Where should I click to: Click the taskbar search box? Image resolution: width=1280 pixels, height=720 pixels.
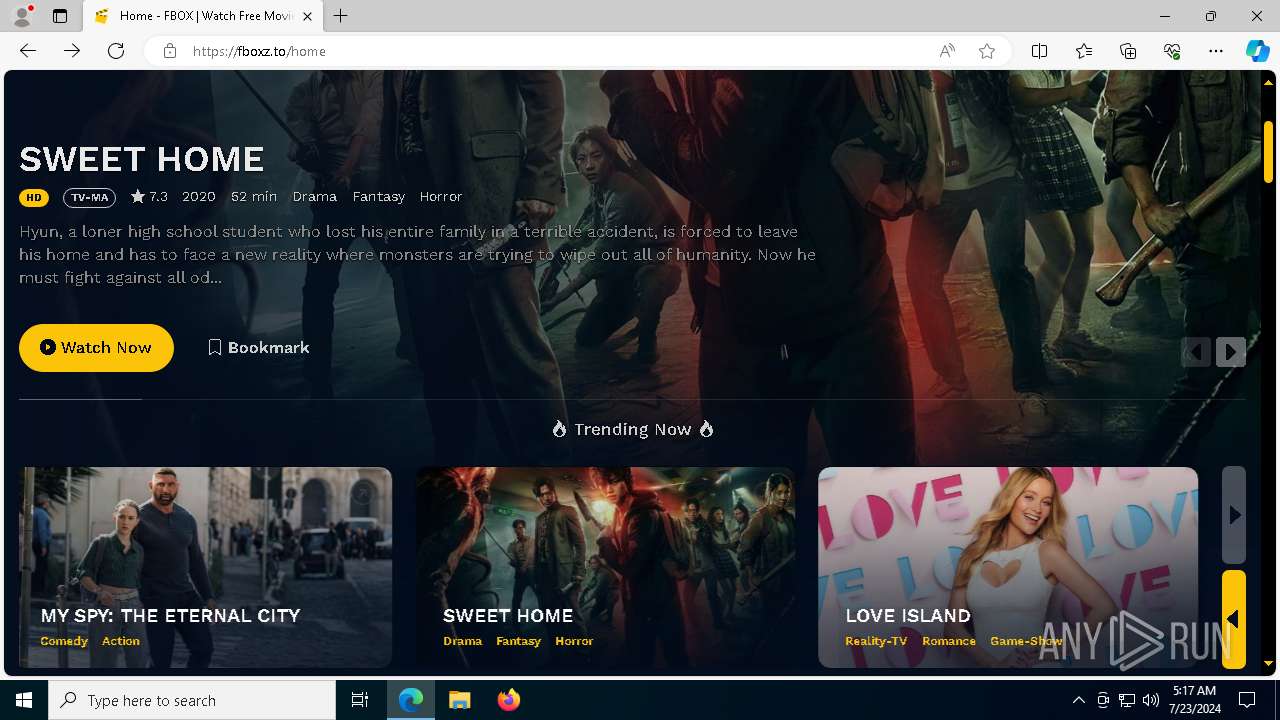(x=192, y=700)
